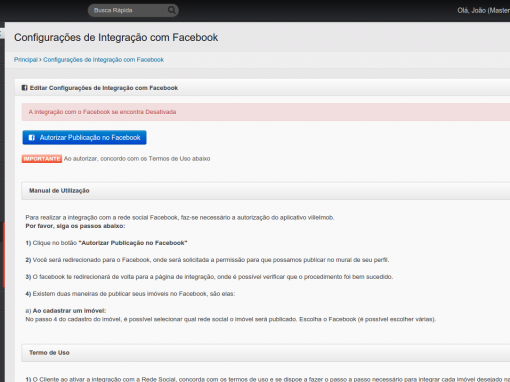Click Autorizar Publicação no Facebook button
Screen dimensions: 510x382
(x=84, y=137)
